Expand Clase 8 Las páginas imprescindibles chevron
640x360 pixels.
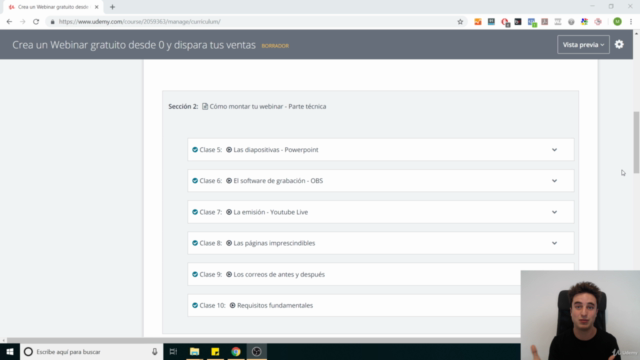pyautogui.click(x=554, y=243)
